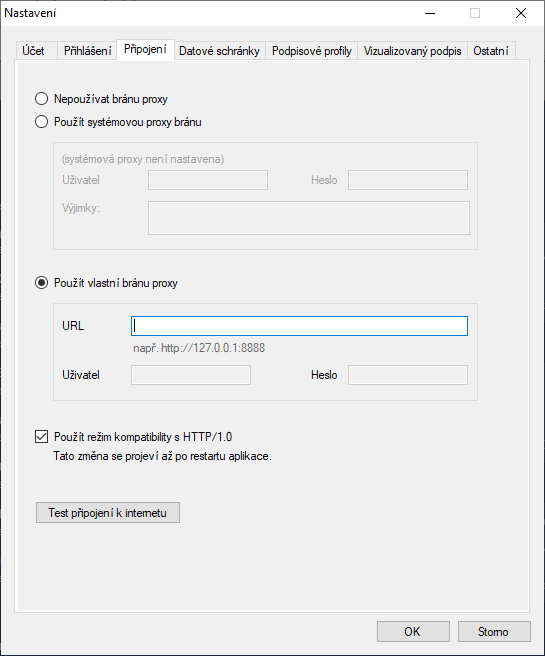This screenshot has width=545, height=656.
Task: Uncheck HTTP/1.0 compatibility mode checkbox
Action: (41, 436)
